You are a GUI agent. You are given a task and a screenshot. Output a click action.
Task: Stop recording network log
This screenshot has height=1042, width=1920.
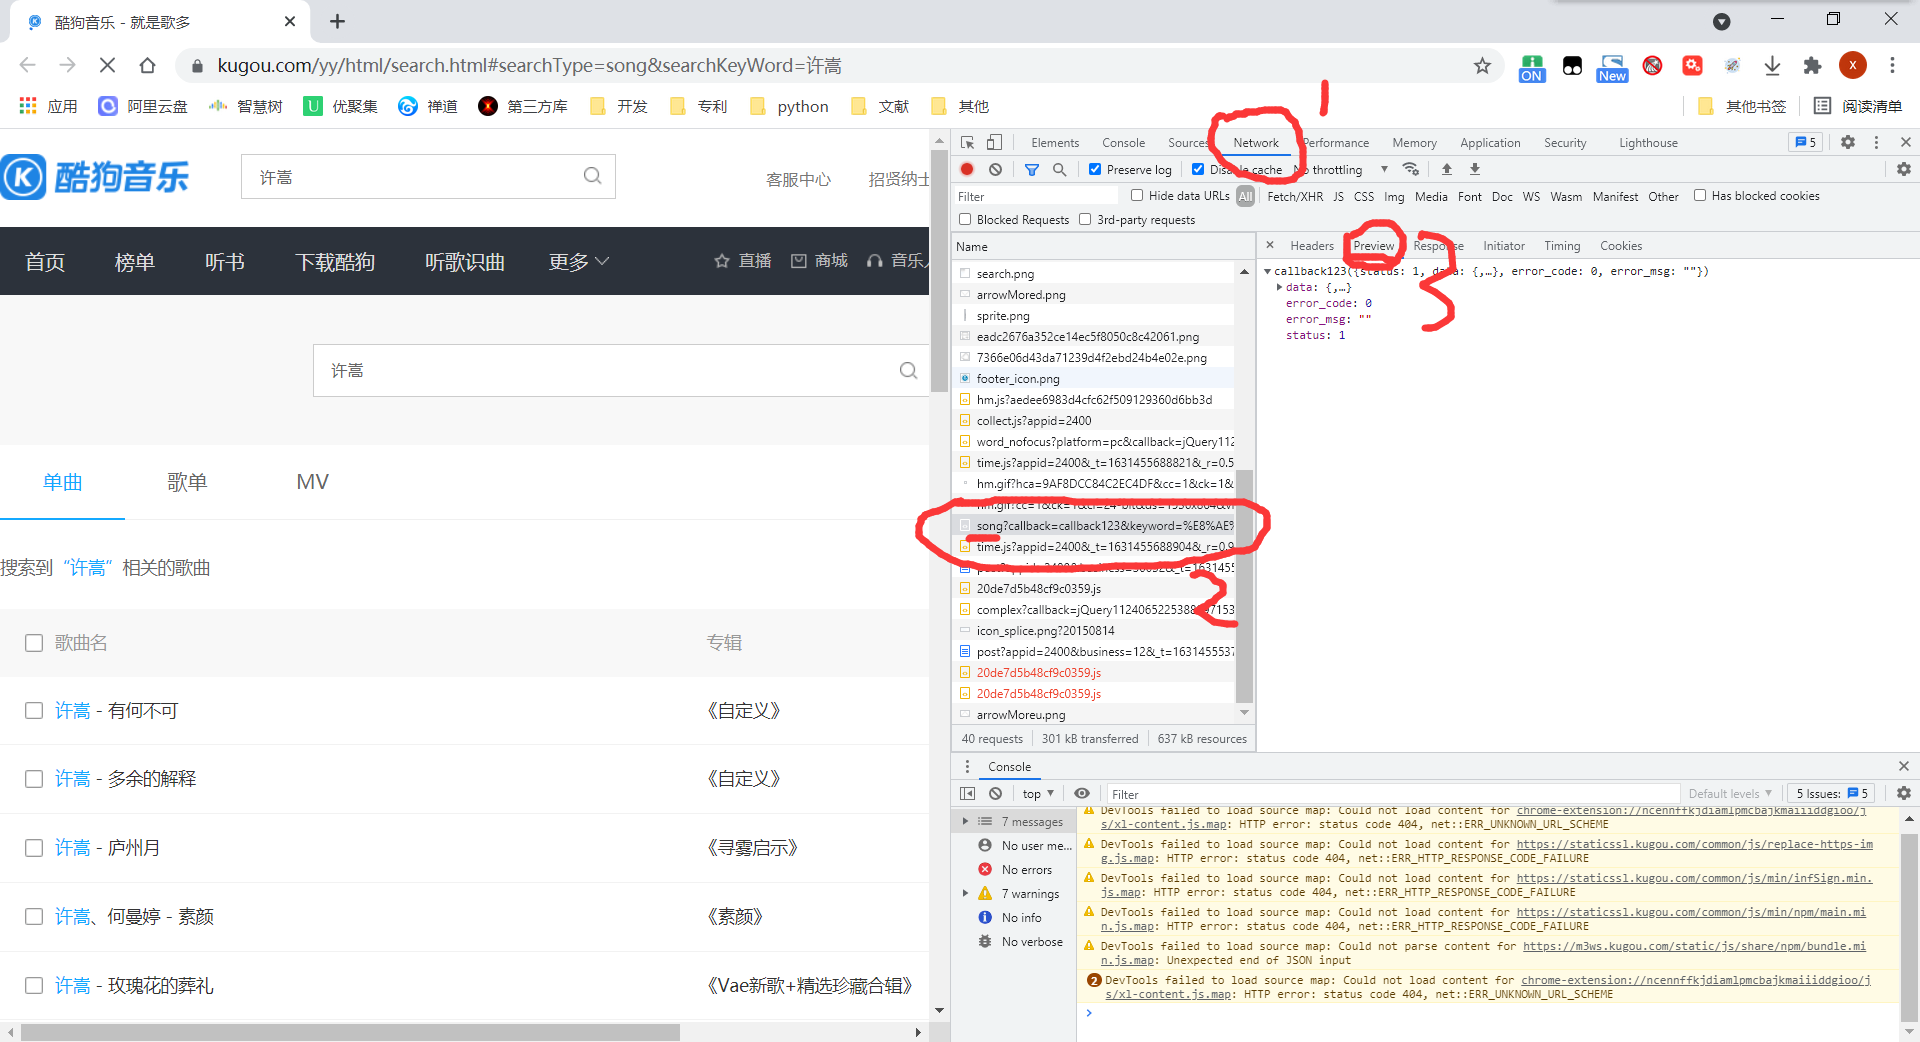pyautogui.click(x=967, y=169)
